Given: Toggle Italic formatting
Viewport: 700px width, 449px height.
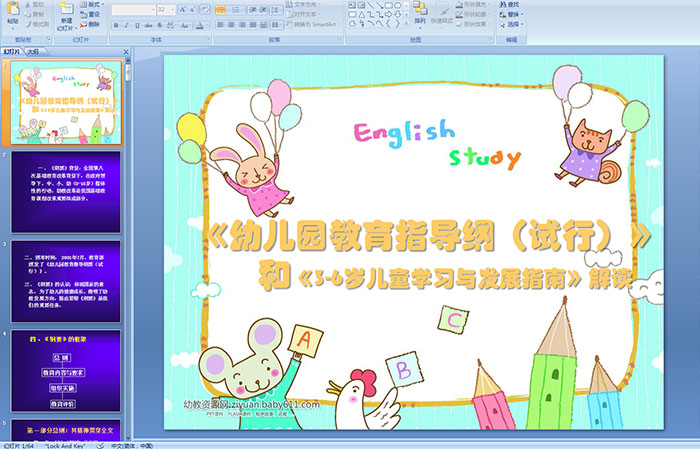Looking at the screenshot, I should click(127, 25).
